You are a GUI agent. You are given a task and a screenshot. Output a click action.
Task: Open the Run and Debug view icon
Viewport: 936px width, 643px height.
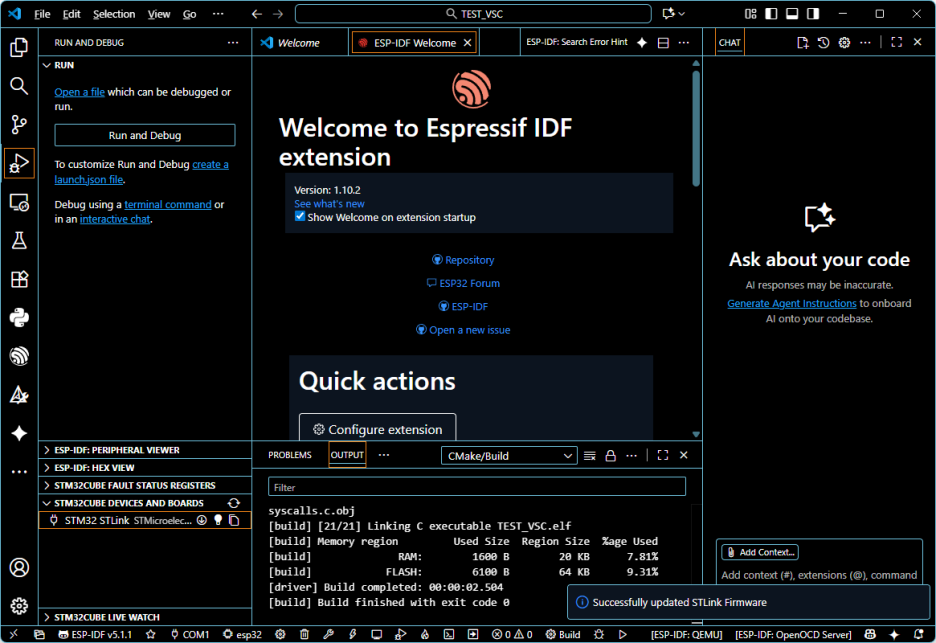[x=19, y=163]
